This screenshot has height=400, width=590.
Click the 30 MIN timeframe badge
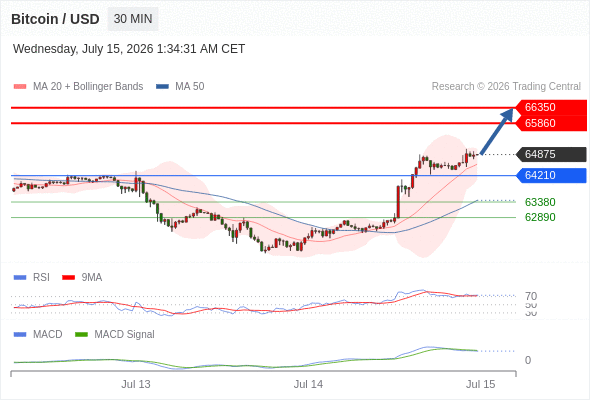(133, 19)
